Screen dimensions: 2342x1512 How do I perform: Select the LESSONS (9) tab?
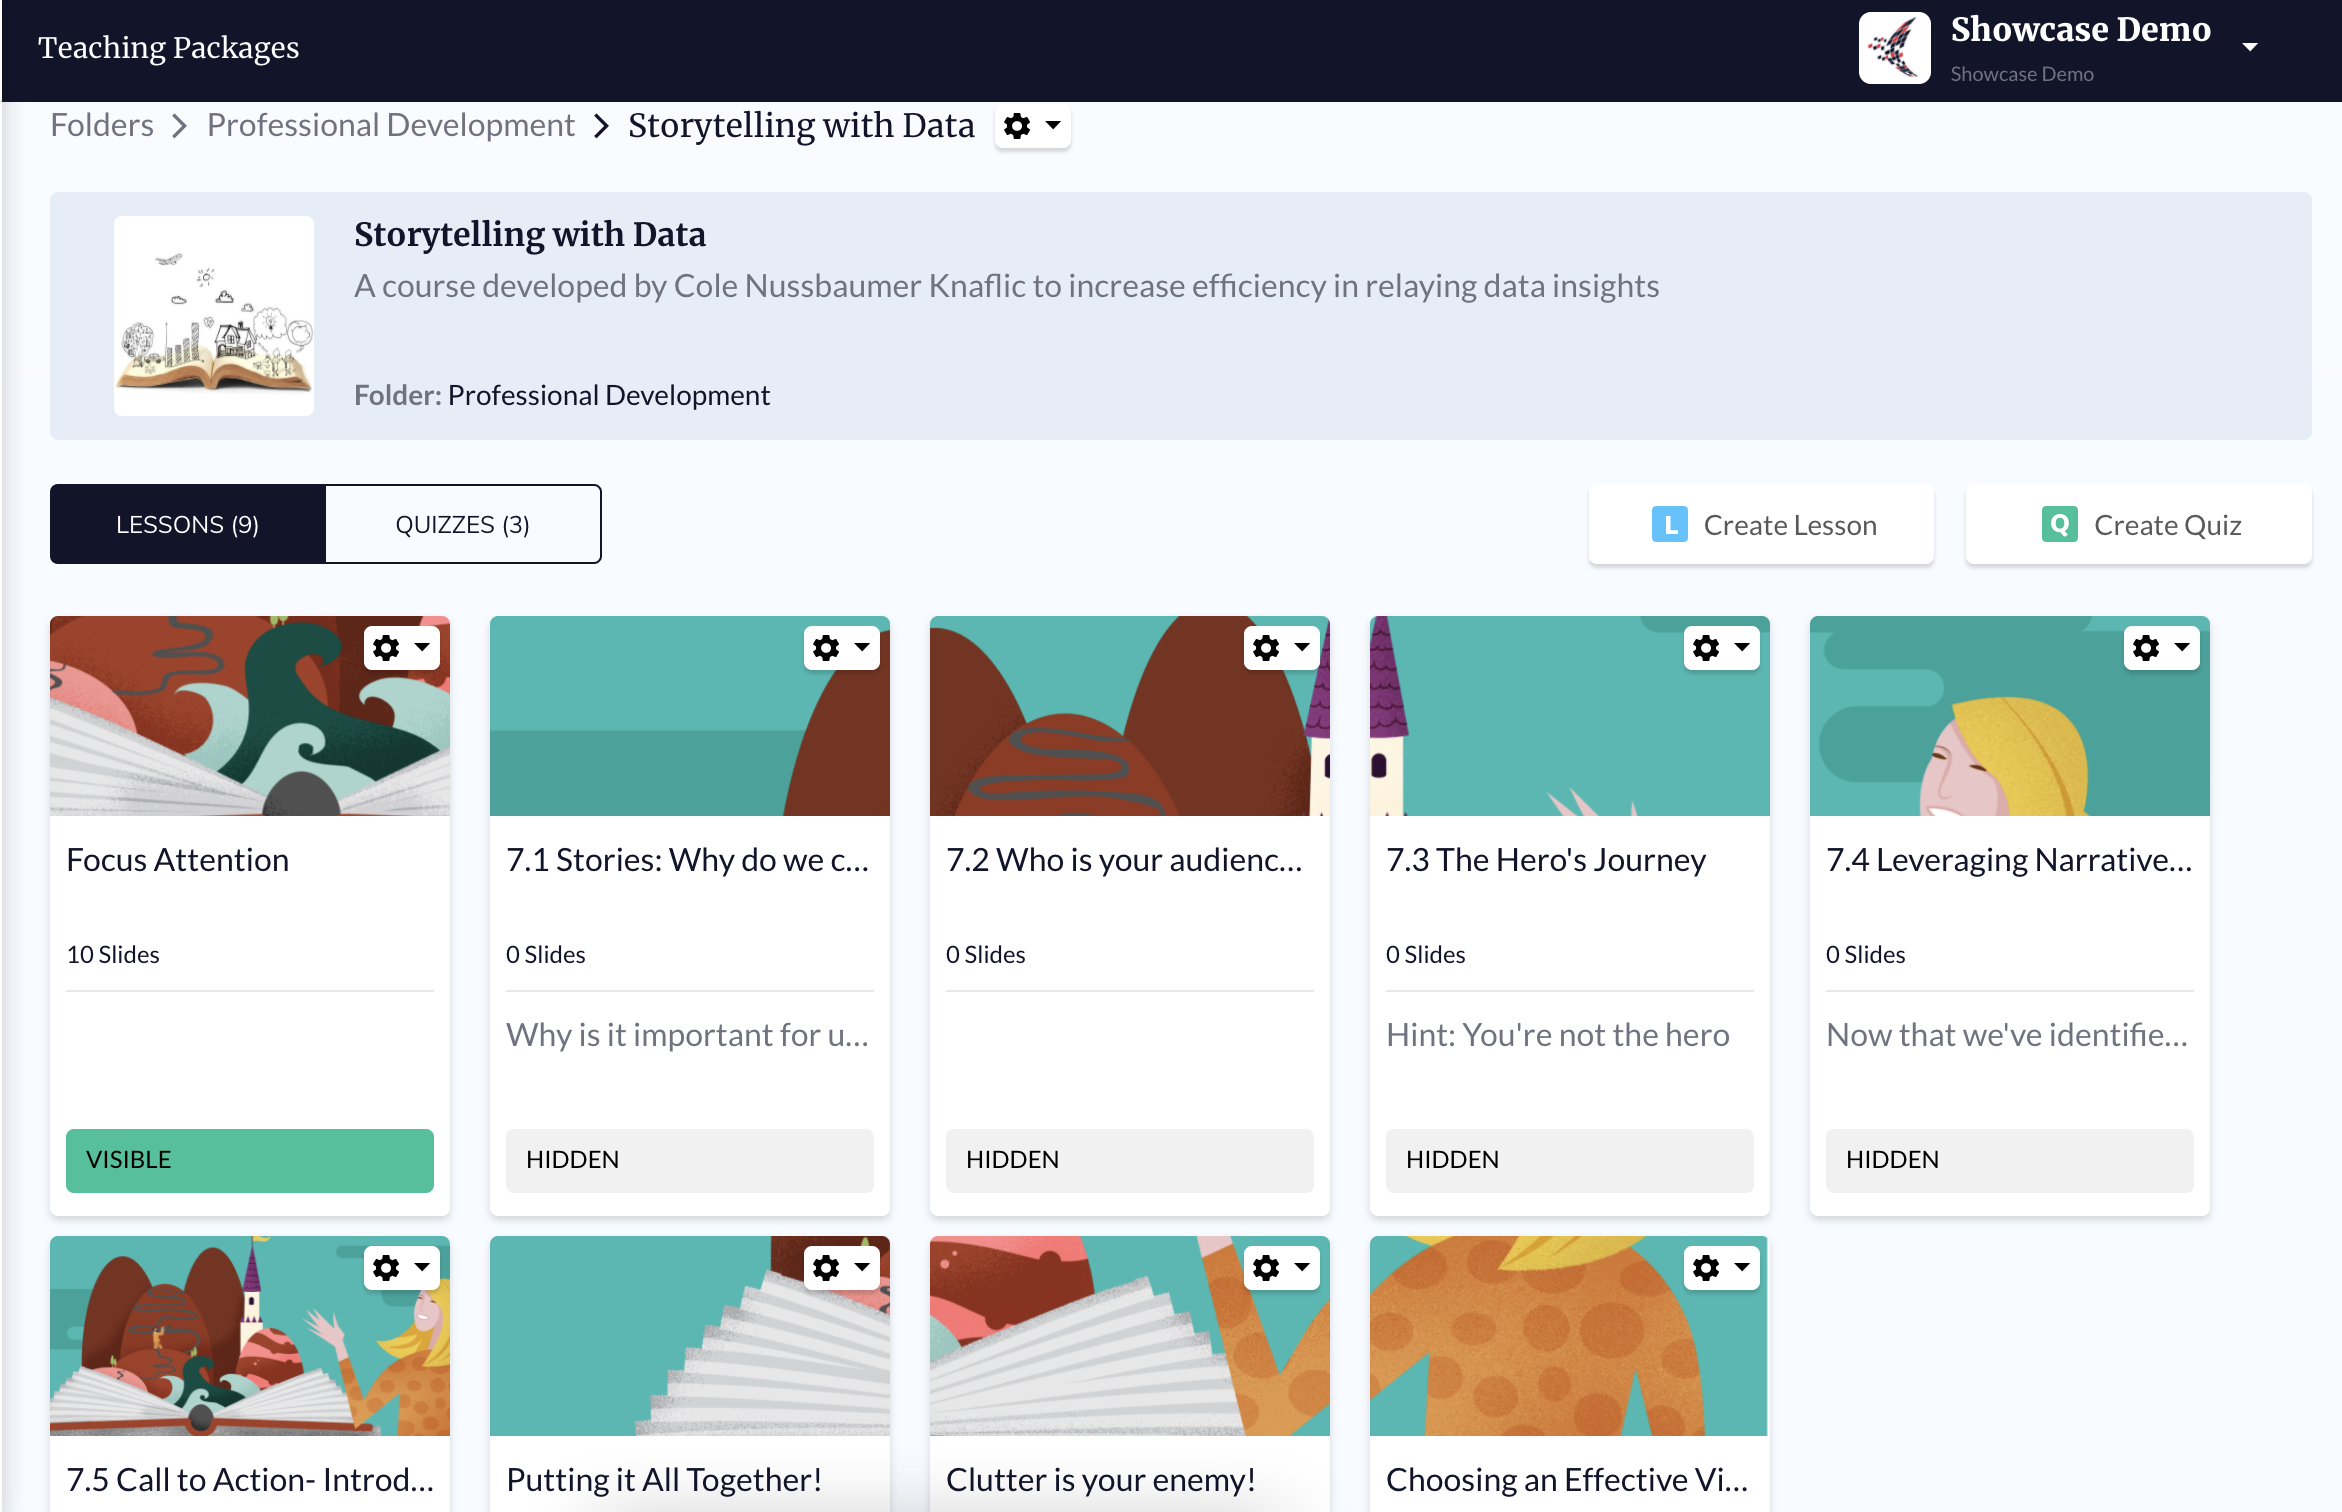coord(188,525)
